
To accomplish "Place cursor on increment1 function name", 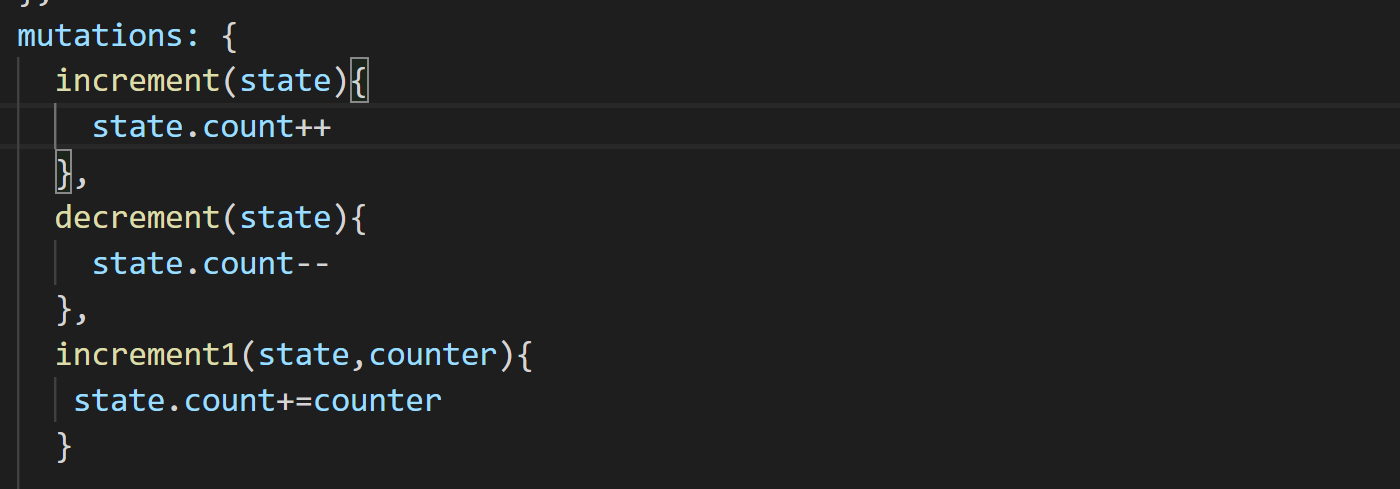I will (x=148, y=355).
